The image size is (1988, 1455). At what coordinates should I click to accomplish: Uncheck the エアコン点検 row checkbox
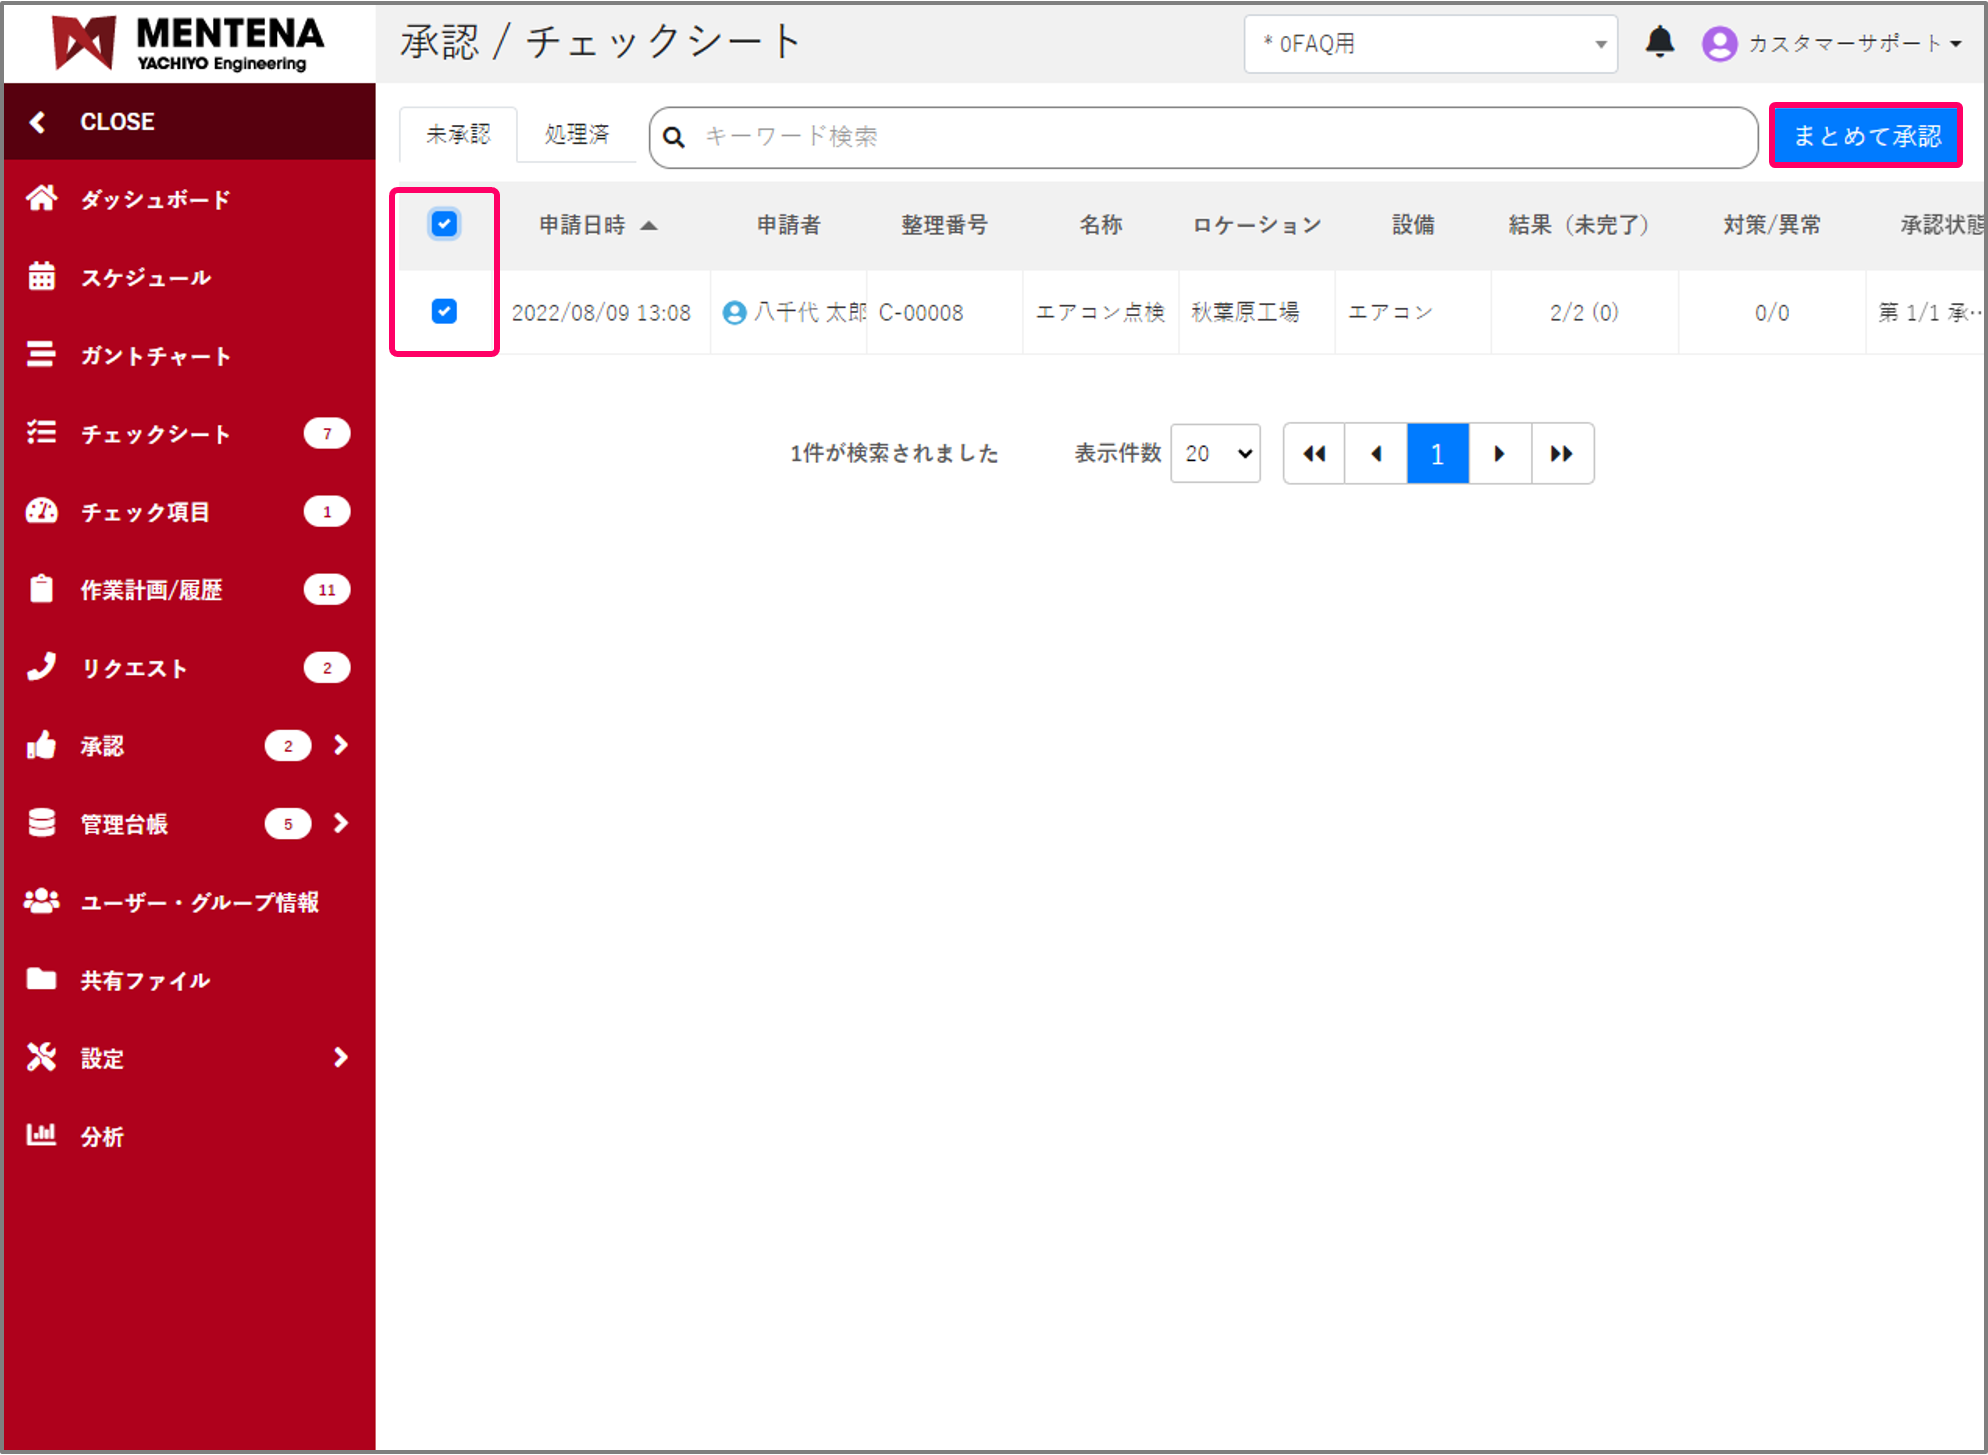coord(443,312)
